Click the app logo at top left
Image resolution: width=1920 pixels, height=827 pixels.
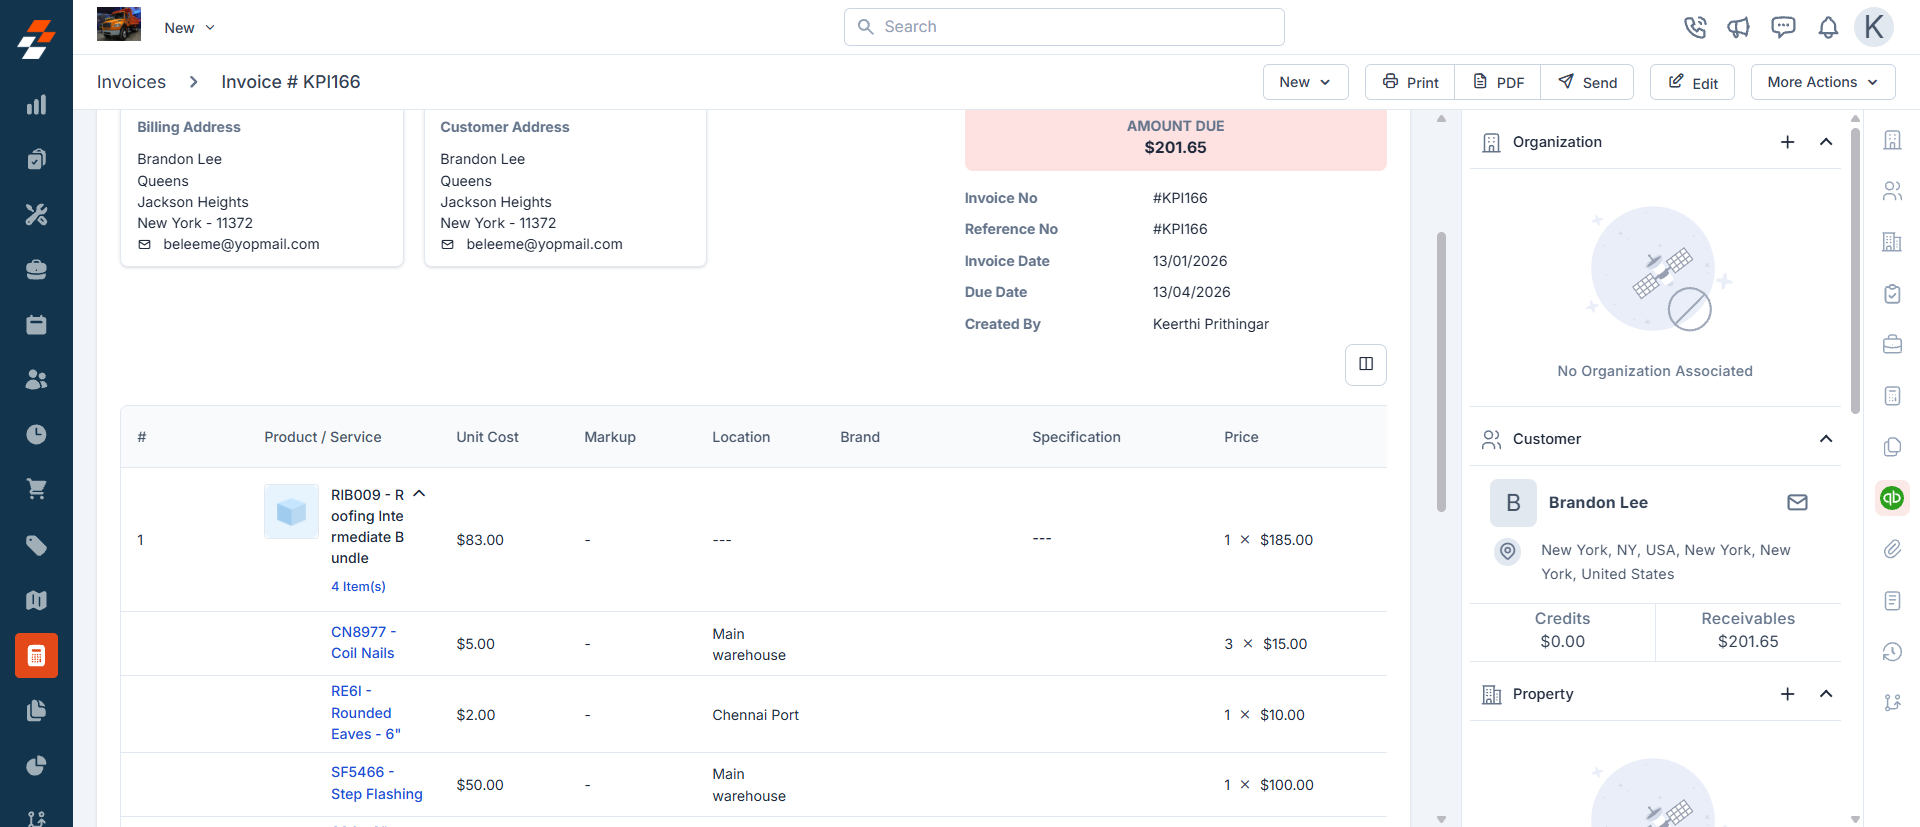(x=36, y=40)
